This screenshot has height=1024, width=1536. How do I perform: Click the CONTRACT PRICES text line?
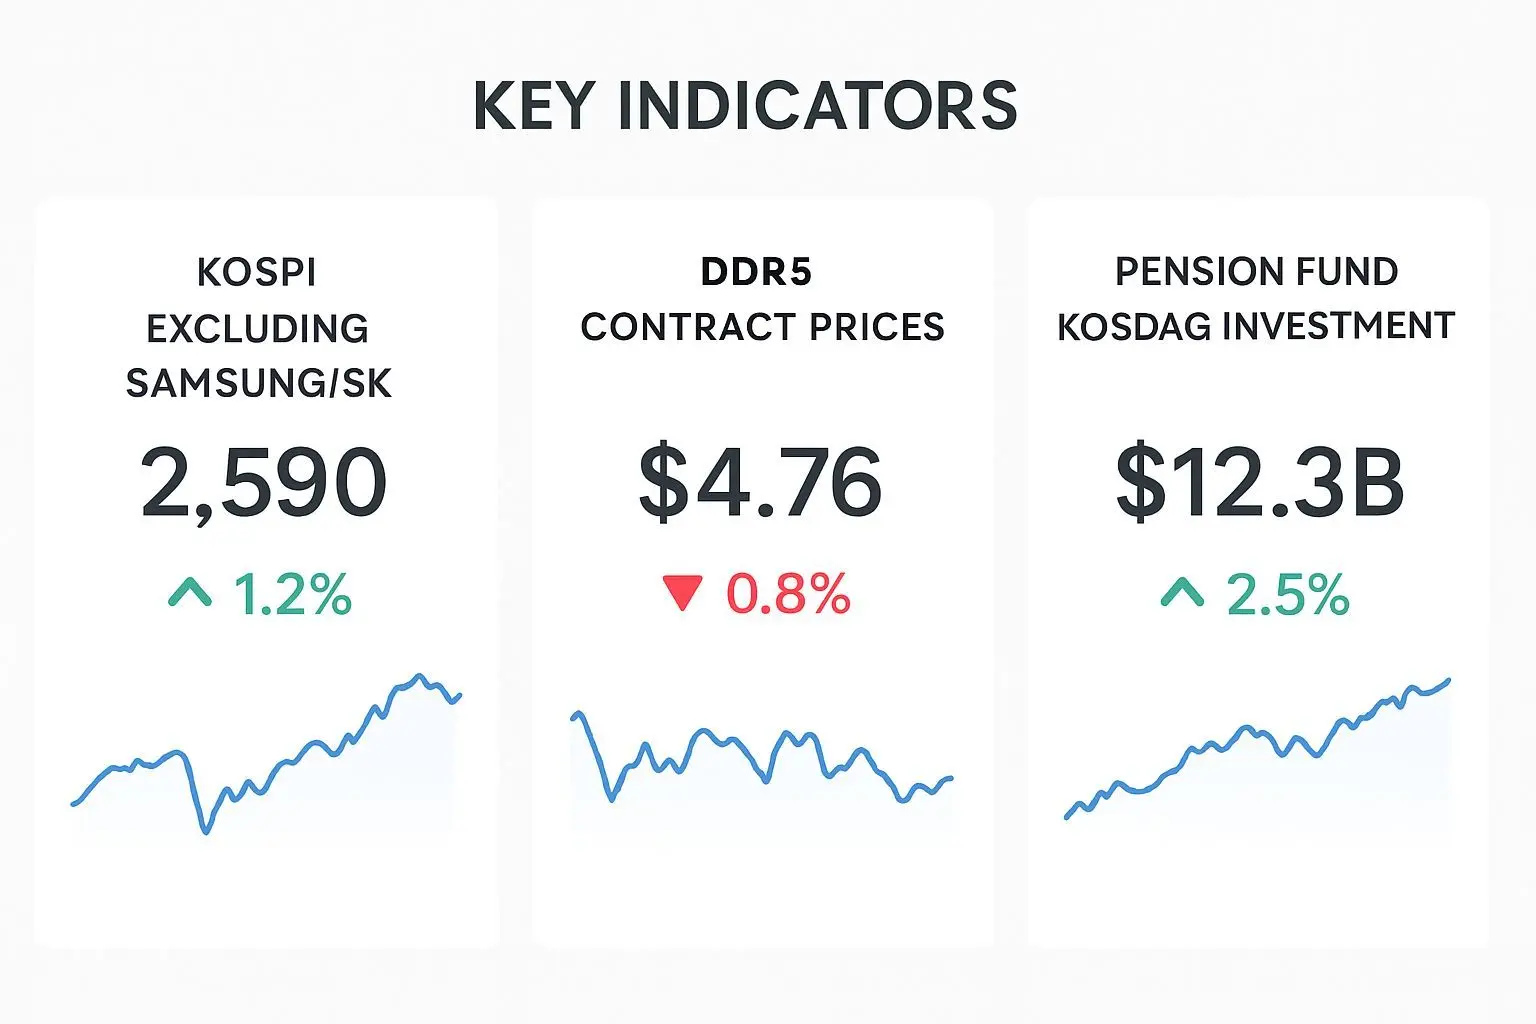pyautogui.click(x=762, y=327)
